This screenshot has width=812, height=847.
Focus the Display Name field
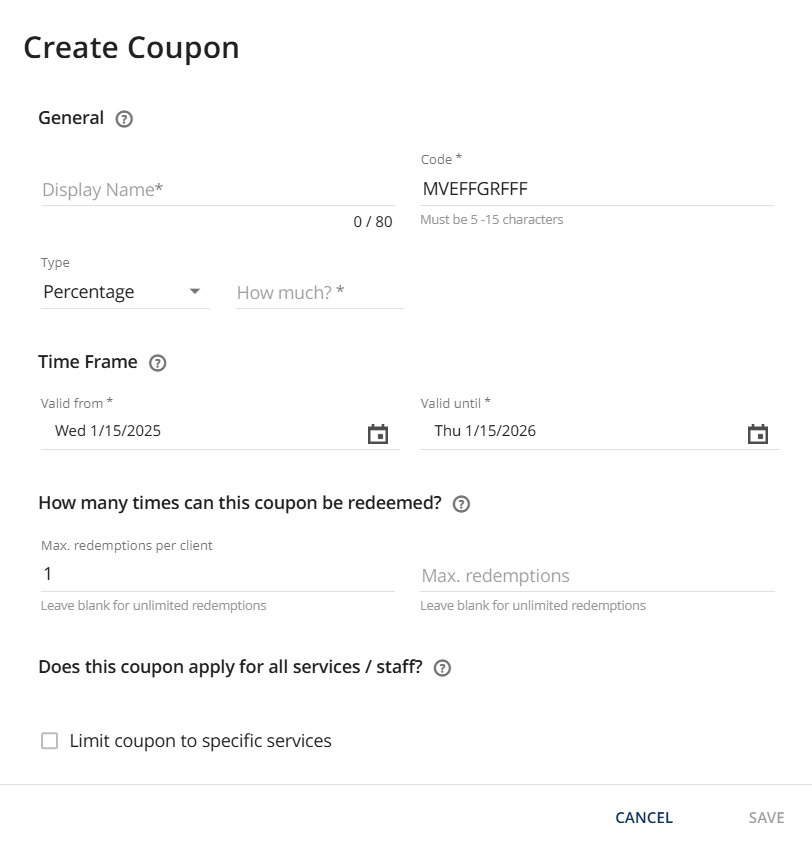[x=217, y=190]
